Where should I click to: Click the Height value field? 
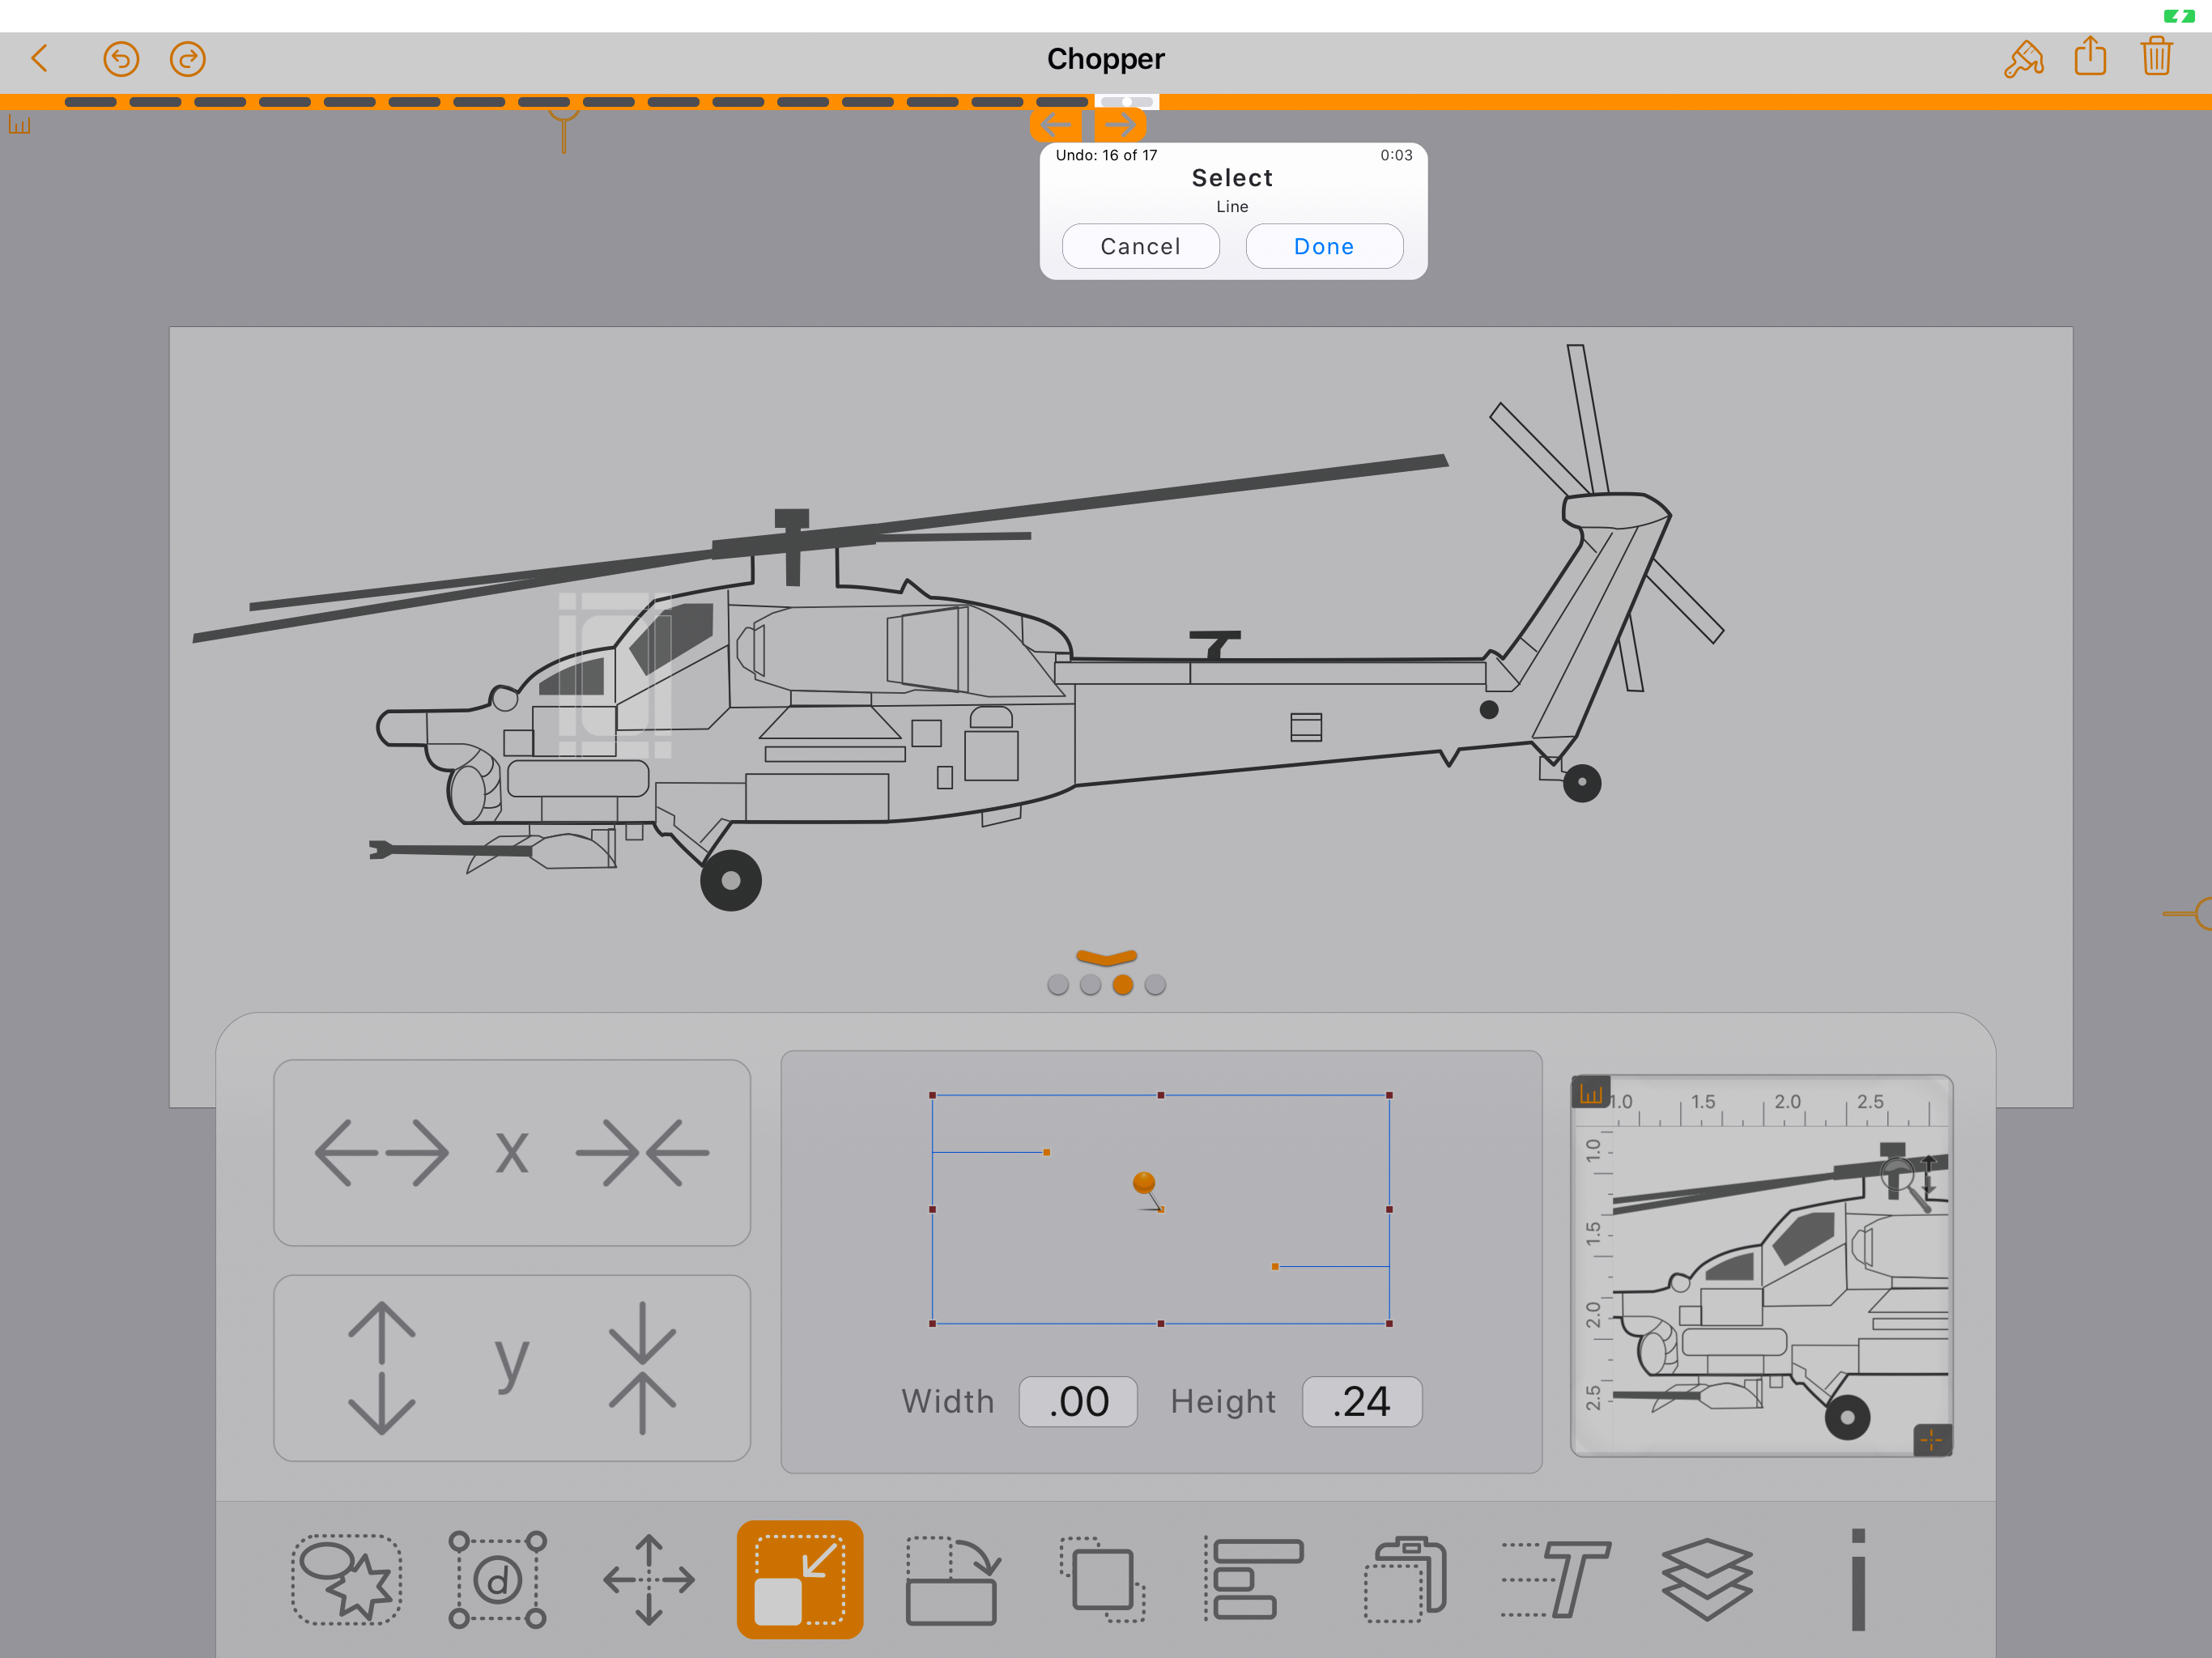(x=1361, y=1401)
